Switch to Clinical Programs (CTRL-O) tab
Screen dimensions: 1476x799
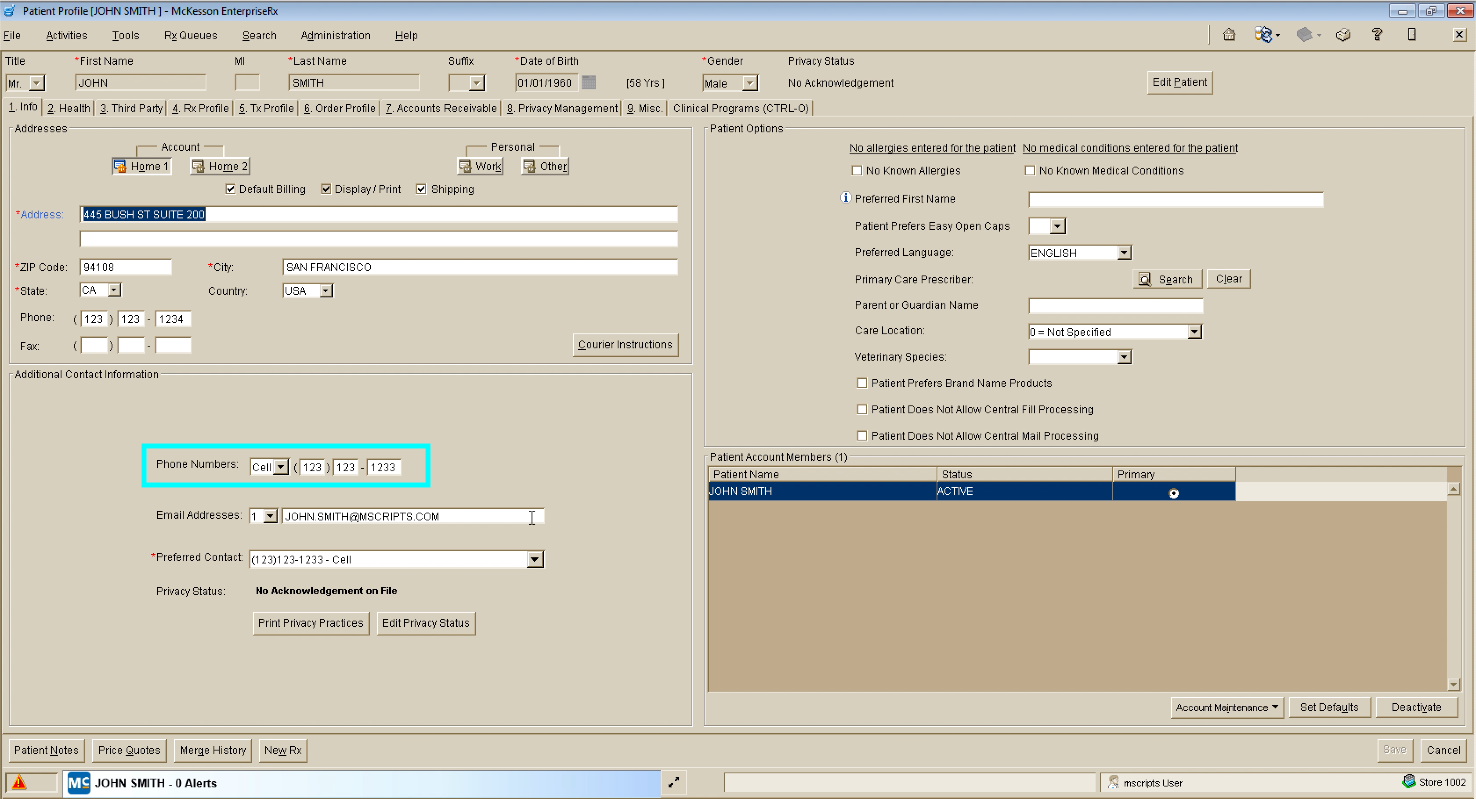tap(741, 108)
